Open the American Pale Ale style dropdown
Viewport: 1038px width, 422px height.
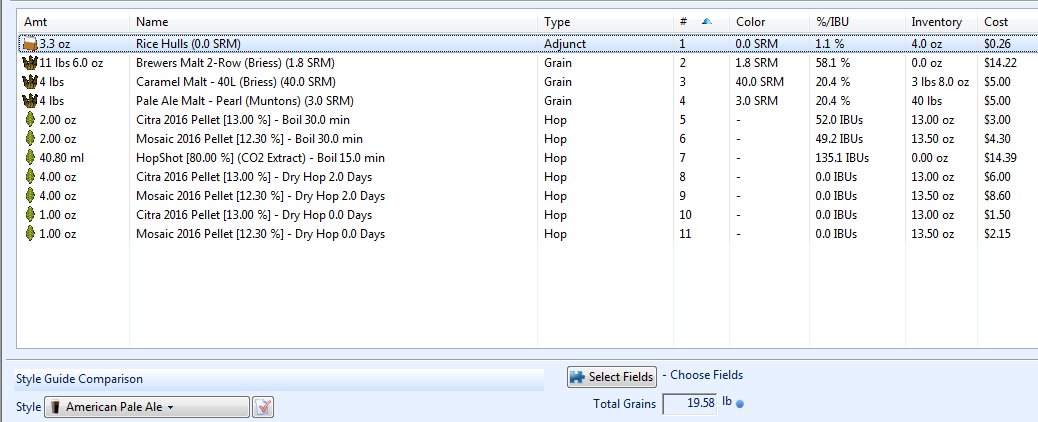pyautogui.click(x=147, y=407)
